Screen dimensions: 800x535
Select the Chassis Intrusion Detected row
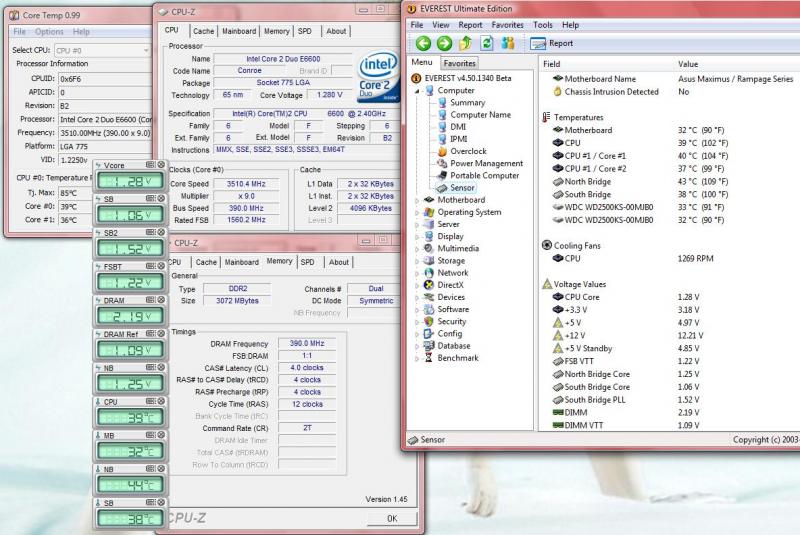pyautogui.click(x=668, y=92)
